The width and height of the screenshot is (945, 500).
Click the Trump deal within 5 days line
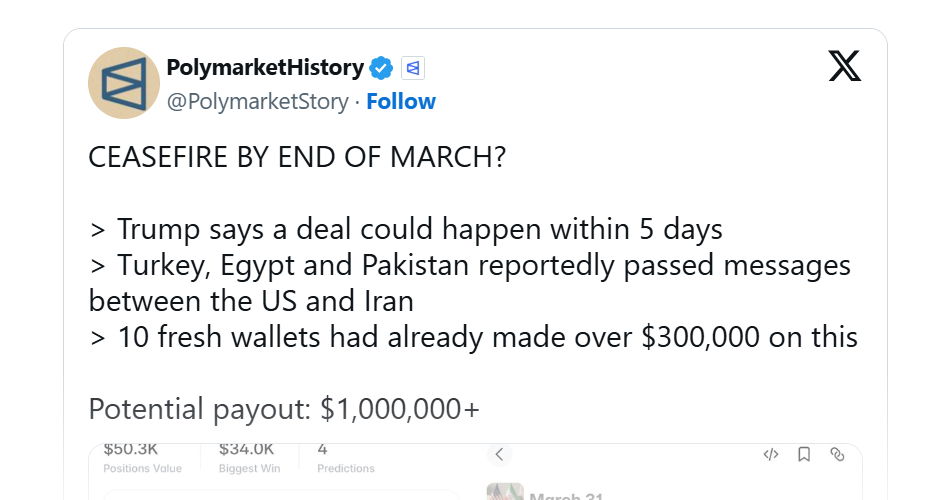[x=406, y=229]
